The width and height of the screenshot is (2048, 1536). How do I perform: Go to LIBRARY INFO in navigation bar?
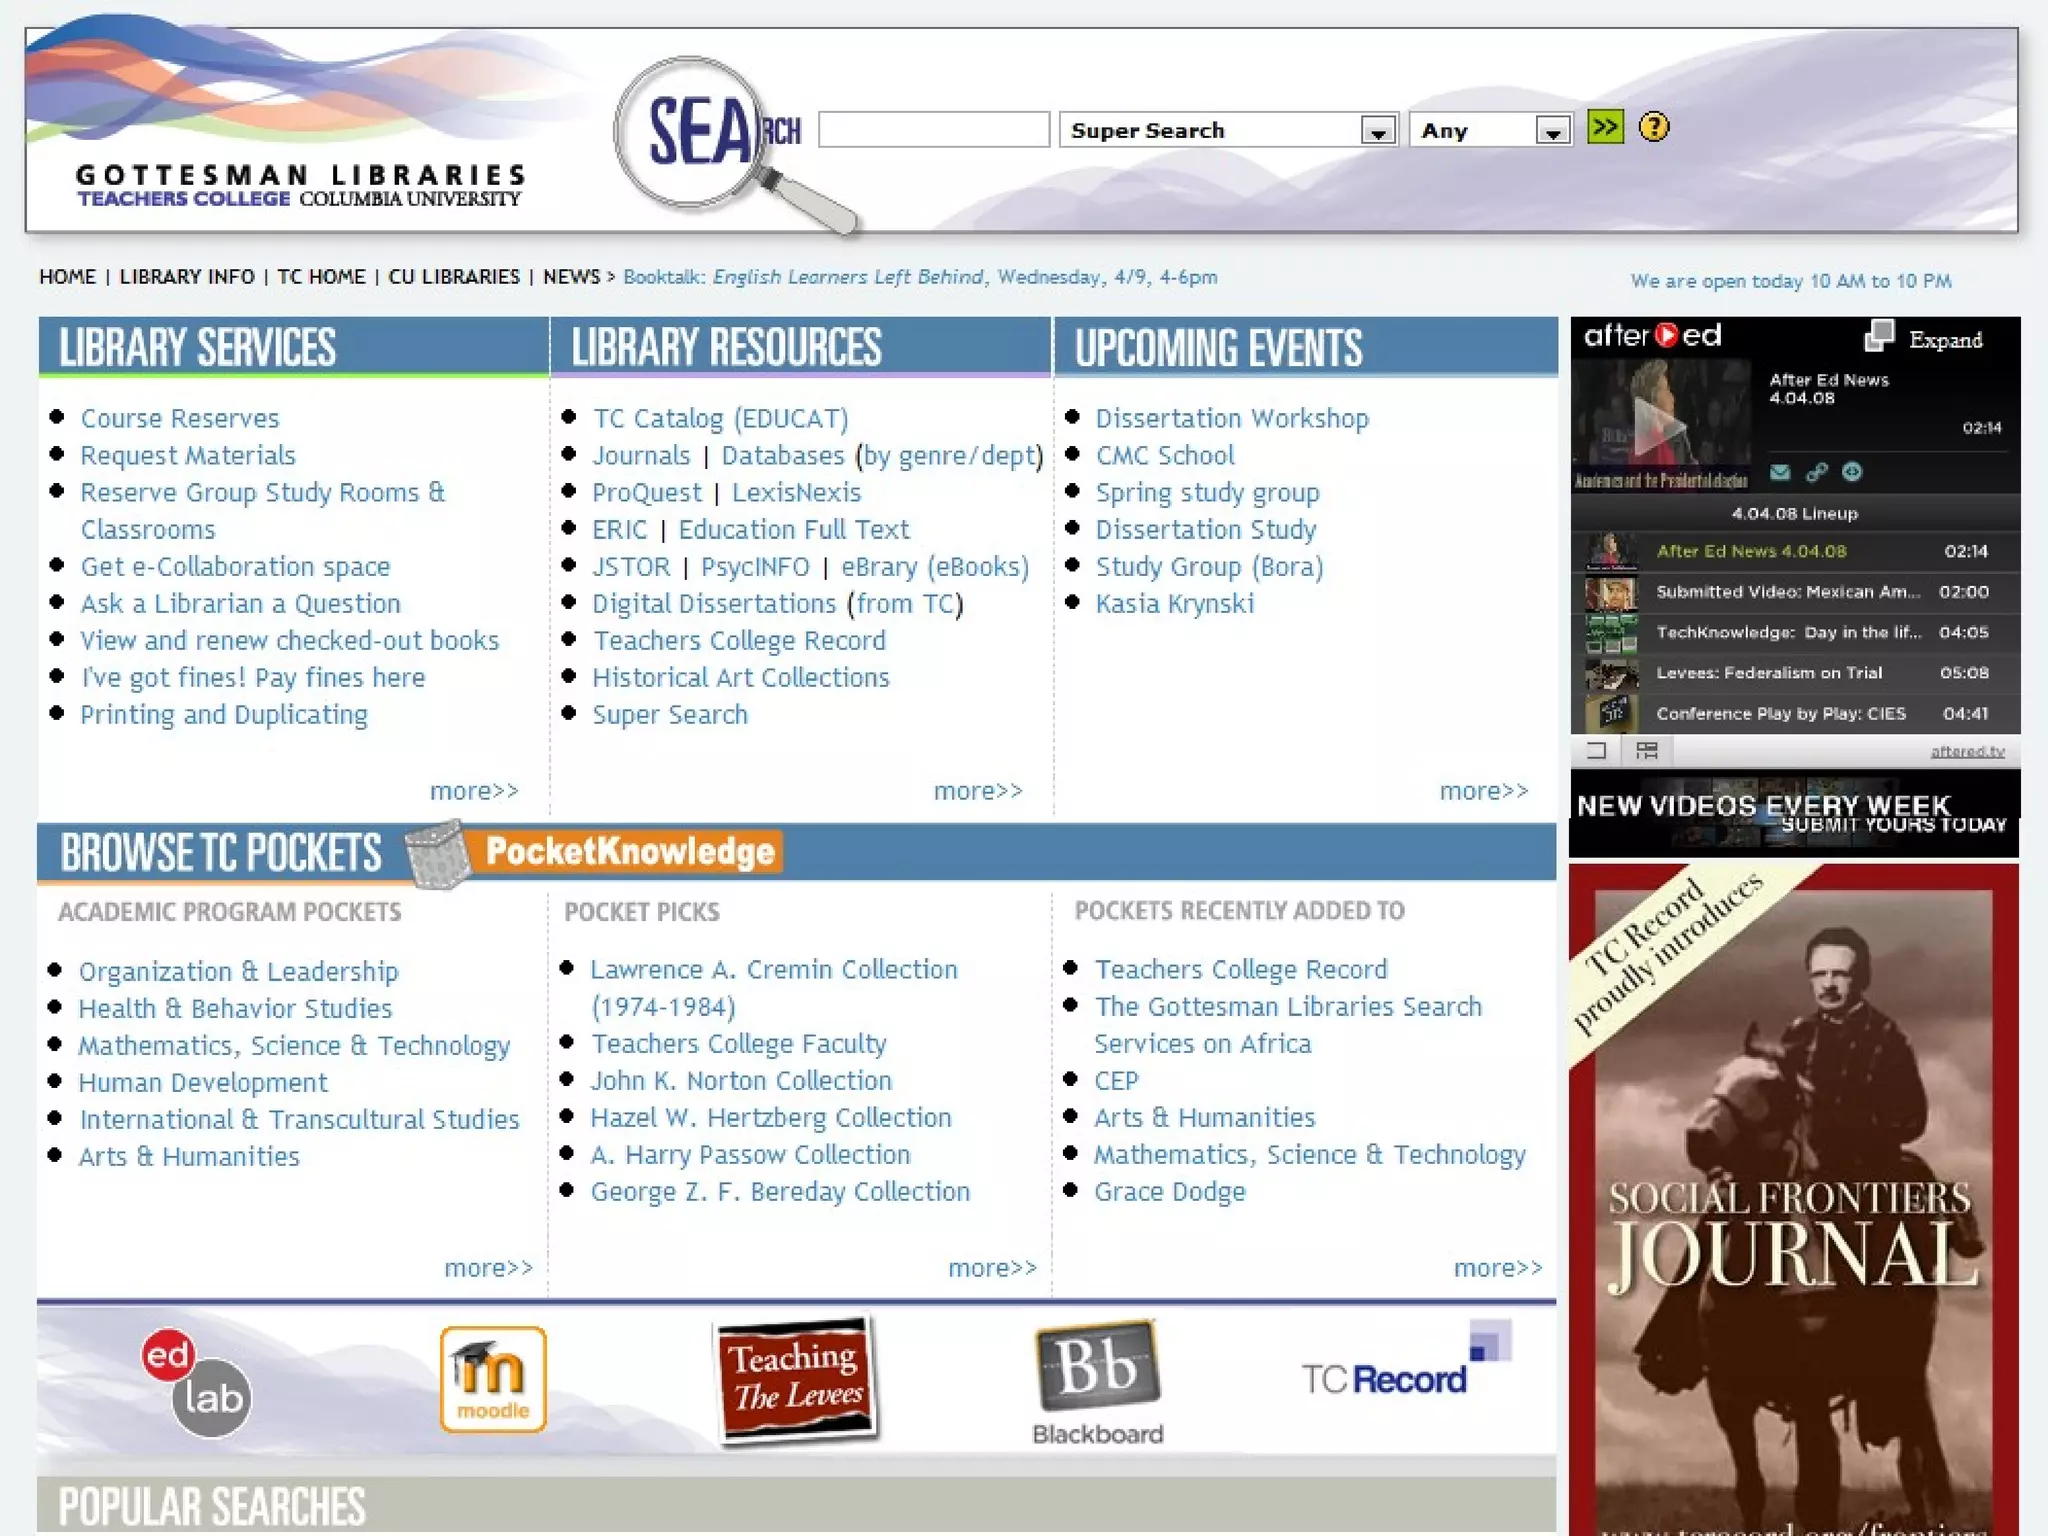pyautogui.click(x=187, y=277)
